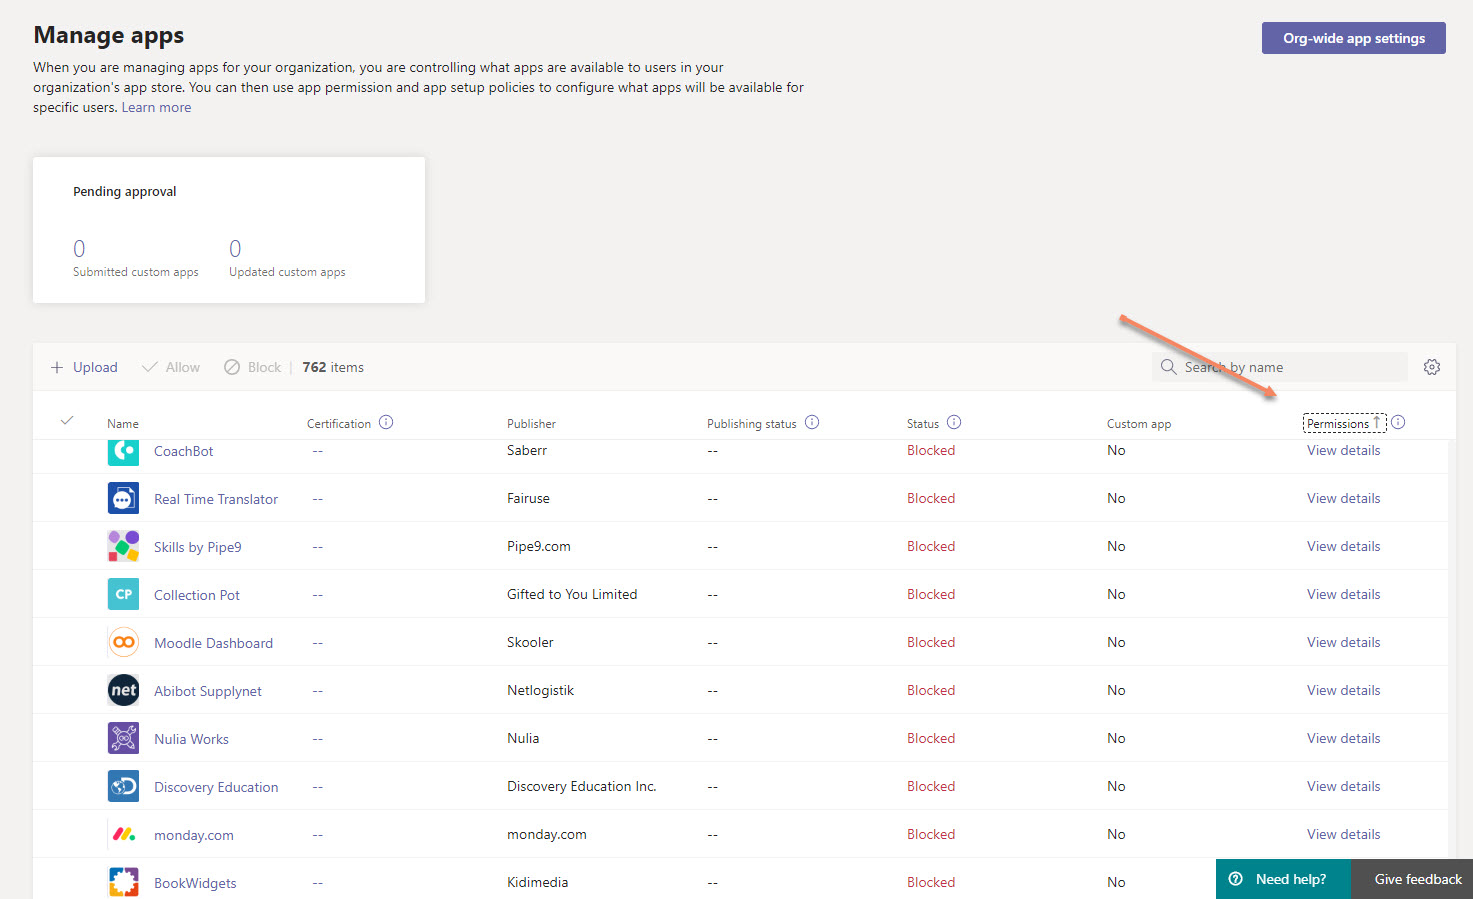Click the Block toolbar button
Screen dimensions: 1473x899
click(x=252, y=367)
